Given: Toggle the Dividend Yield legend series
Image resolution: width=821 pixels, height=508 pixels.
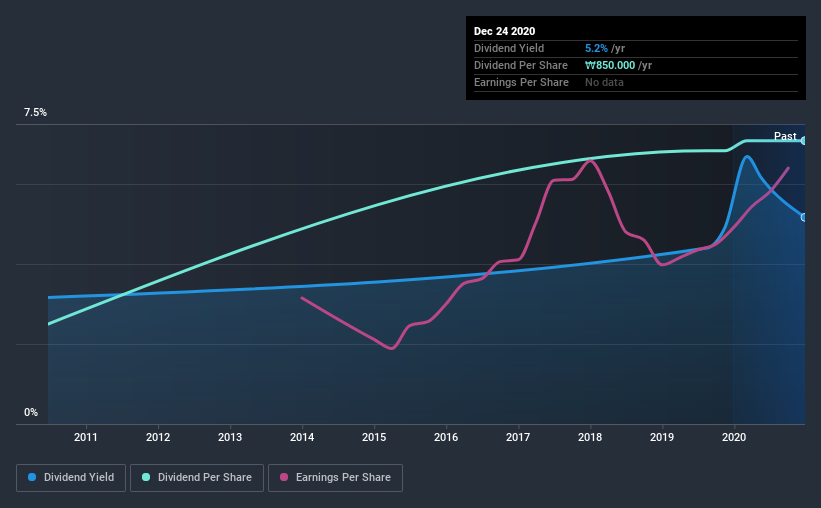Looking at the screenshot, I should (x=71, y=478).
